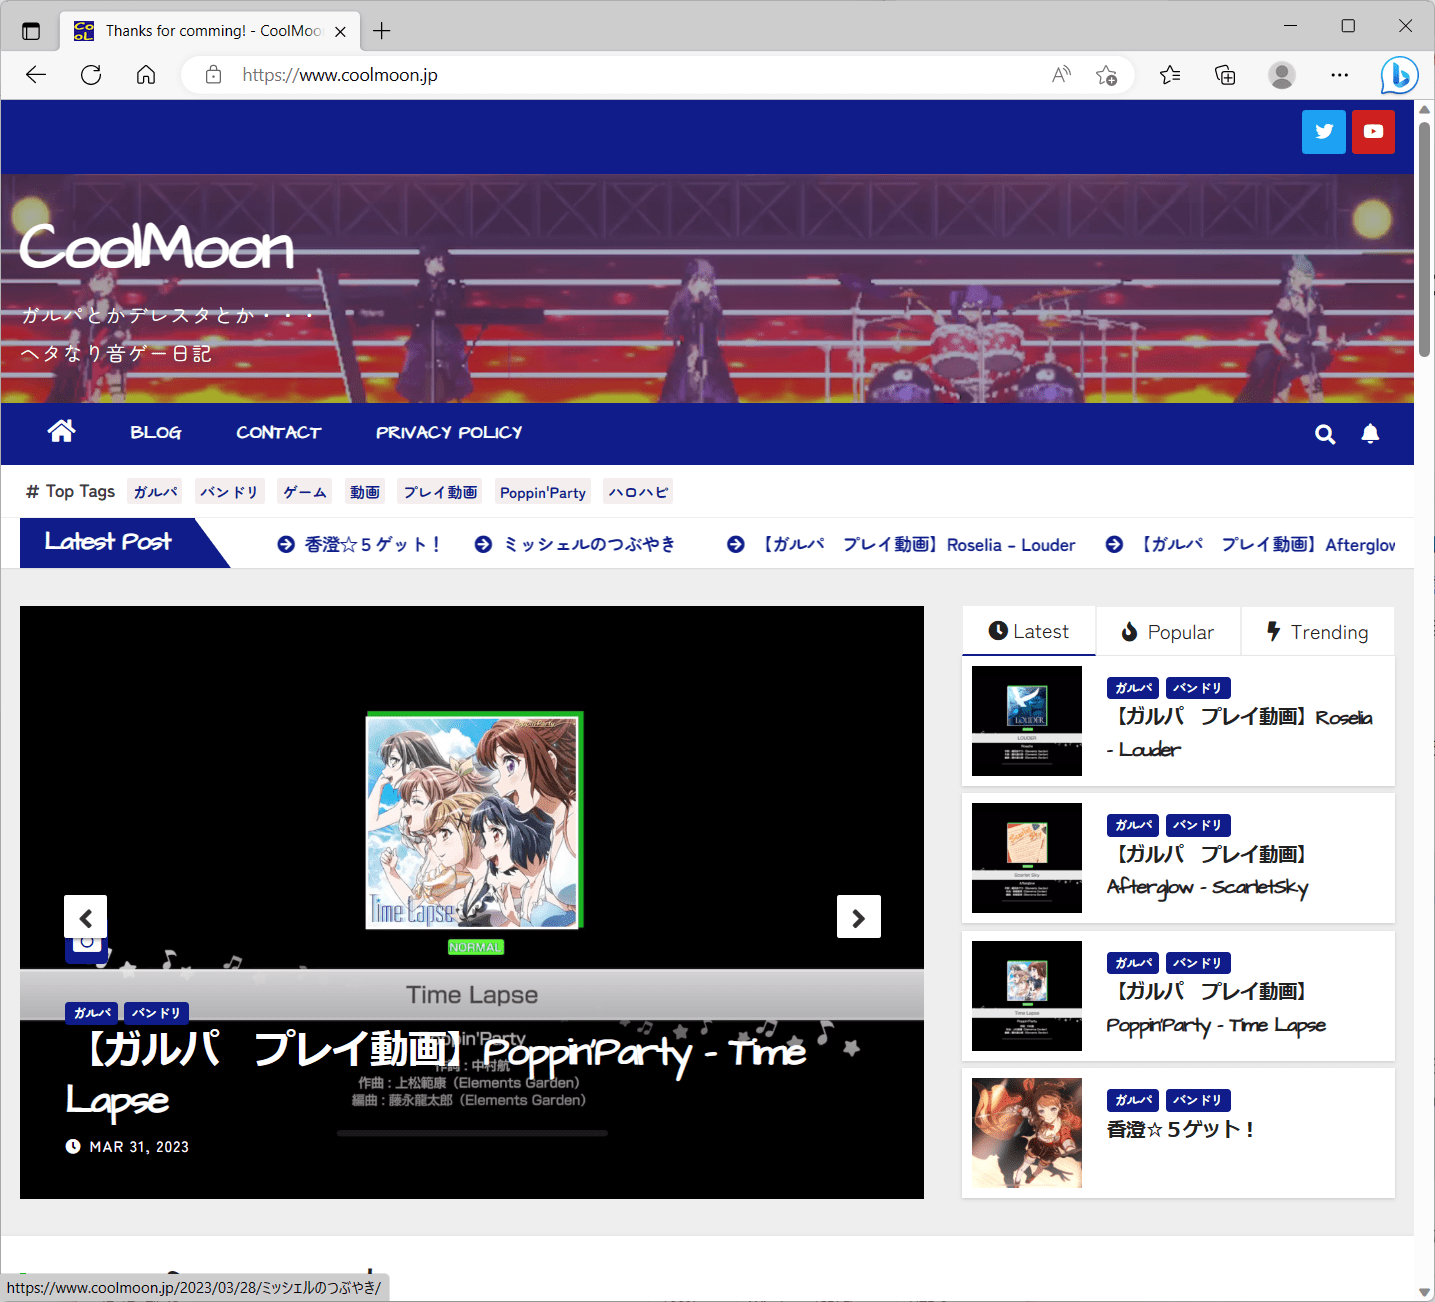Click ガルパ category badge on featured slide
1435x1302 pixels.
point(92,1013)
